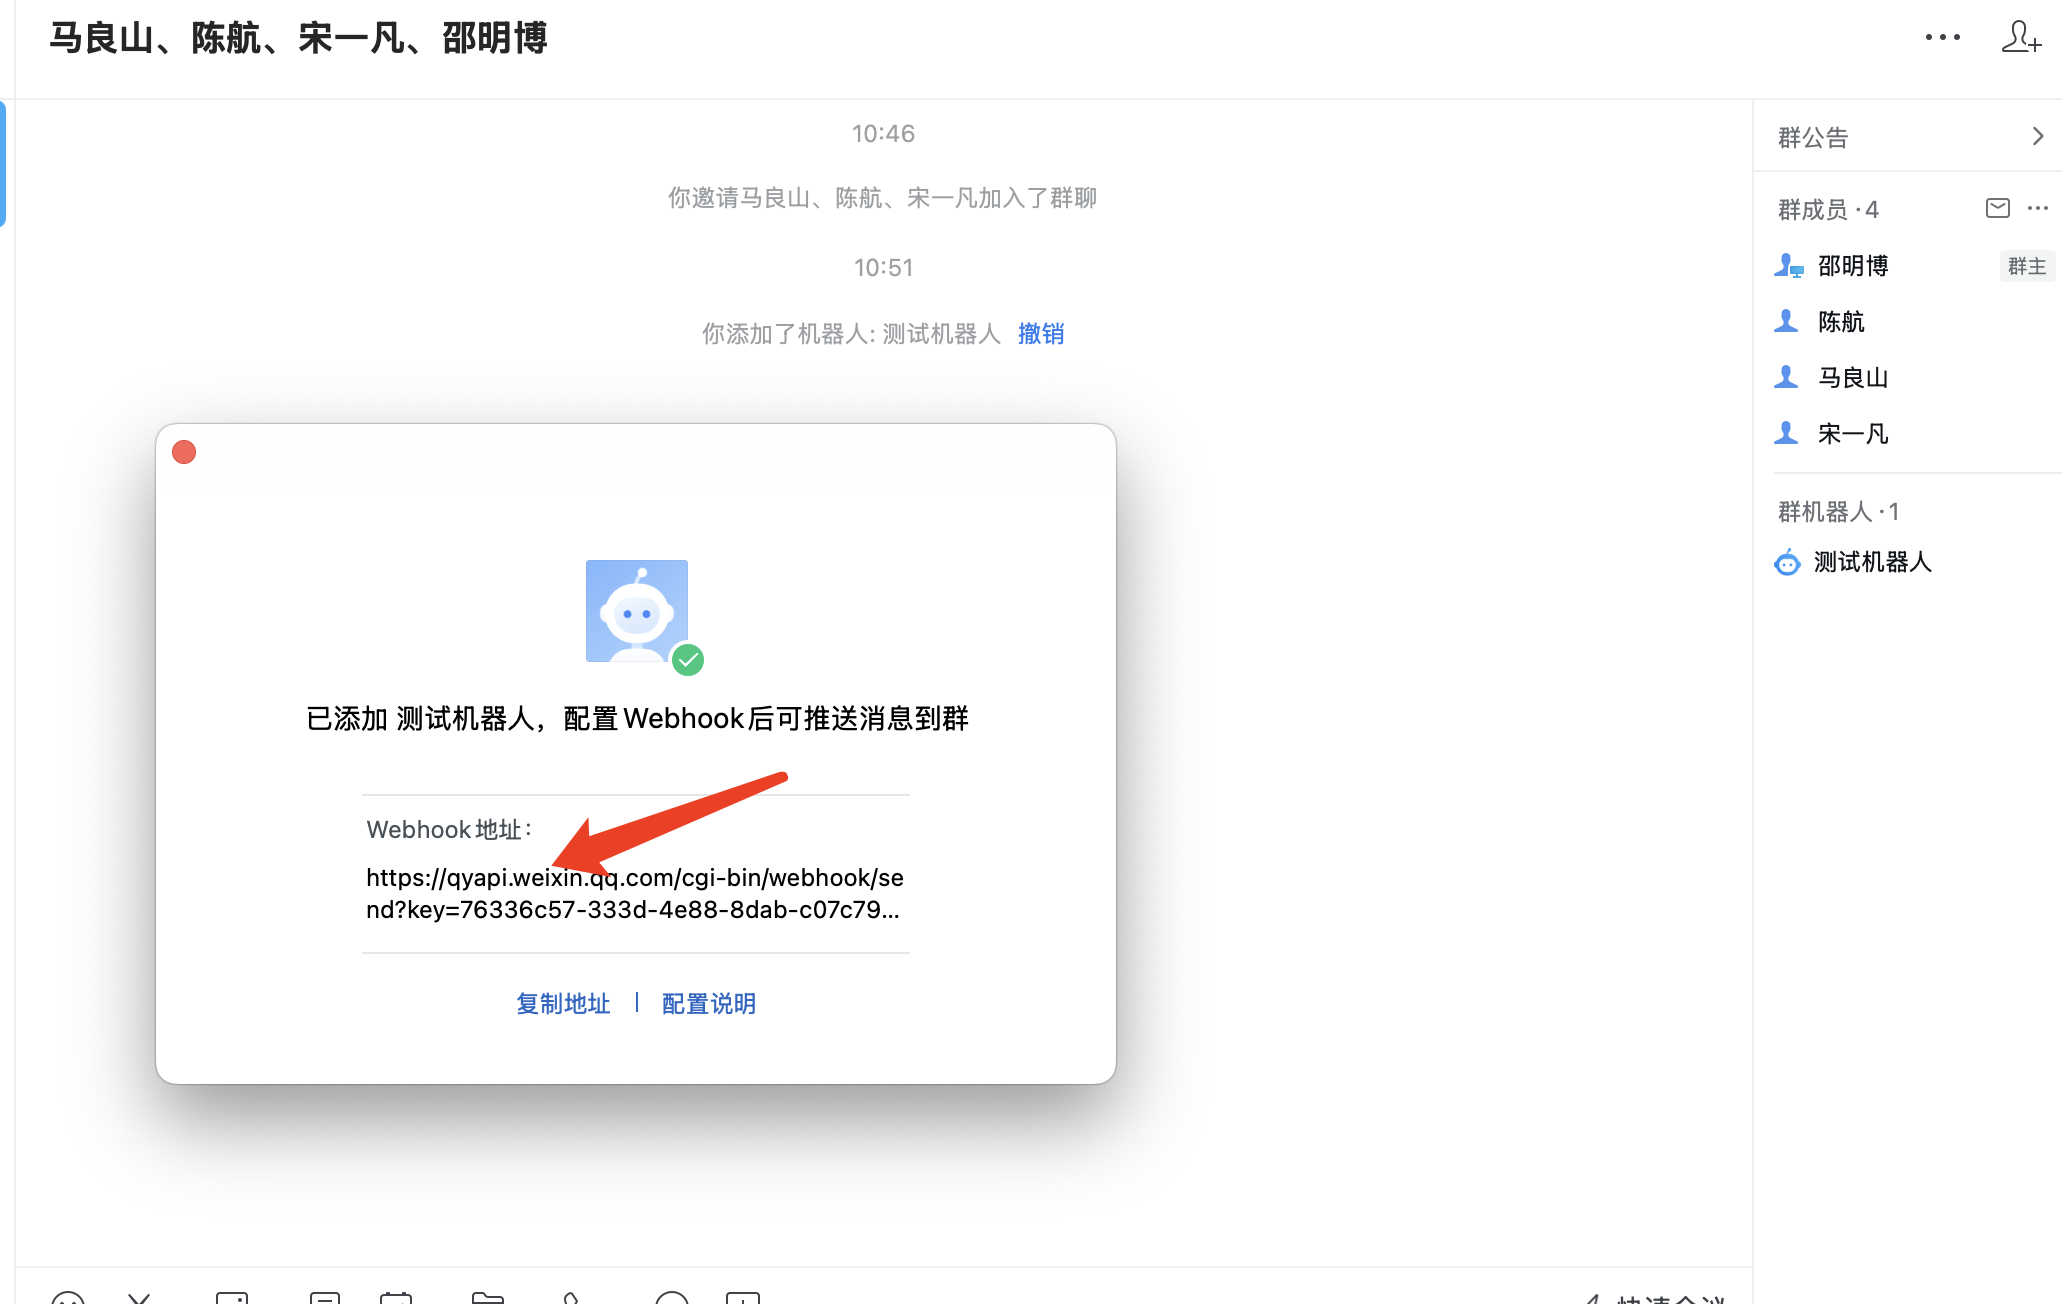
Task: Select member 马良山 in list
Action: [1852, 378]
